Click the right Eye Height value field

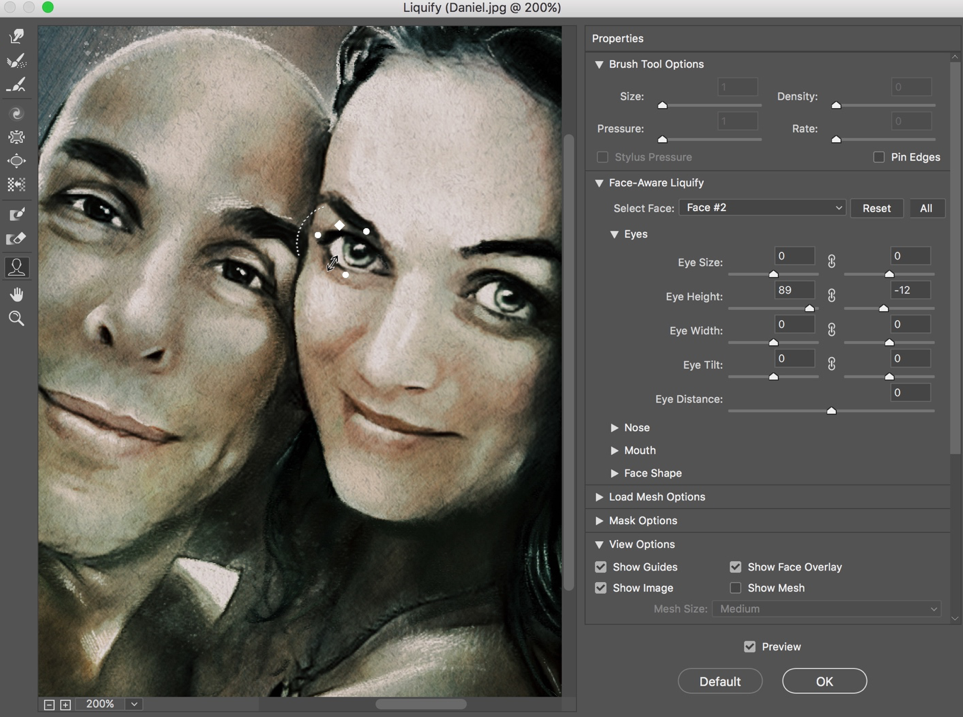coord(910,290)
